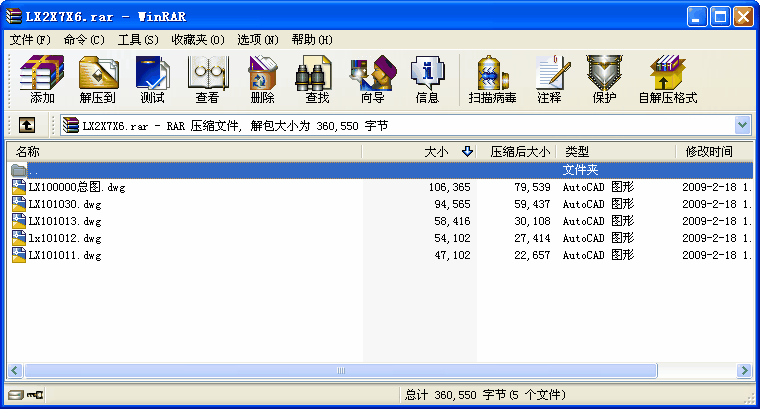Click the packed size value 59,437

pyautogui.click(x=532, y=204)
